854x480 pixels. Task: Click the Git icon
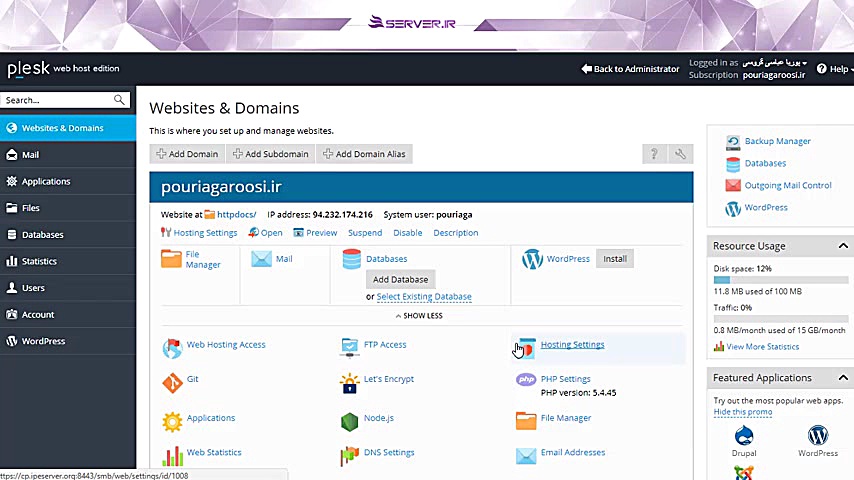(172, 382)
